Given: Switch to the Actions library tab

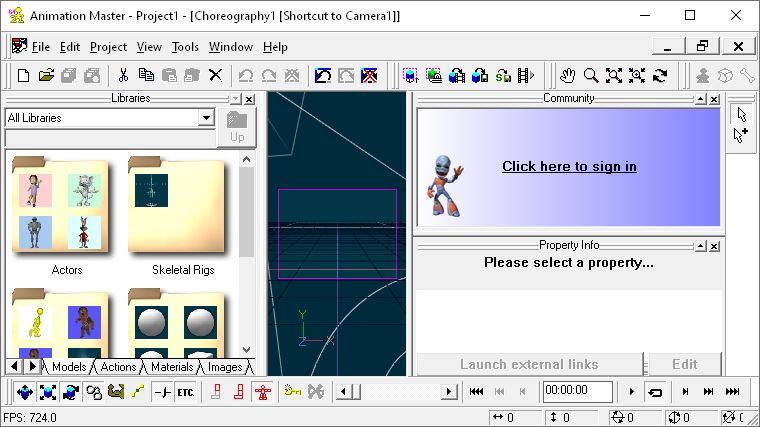Looking at the screenshot, I should click(x=118, y=367).
